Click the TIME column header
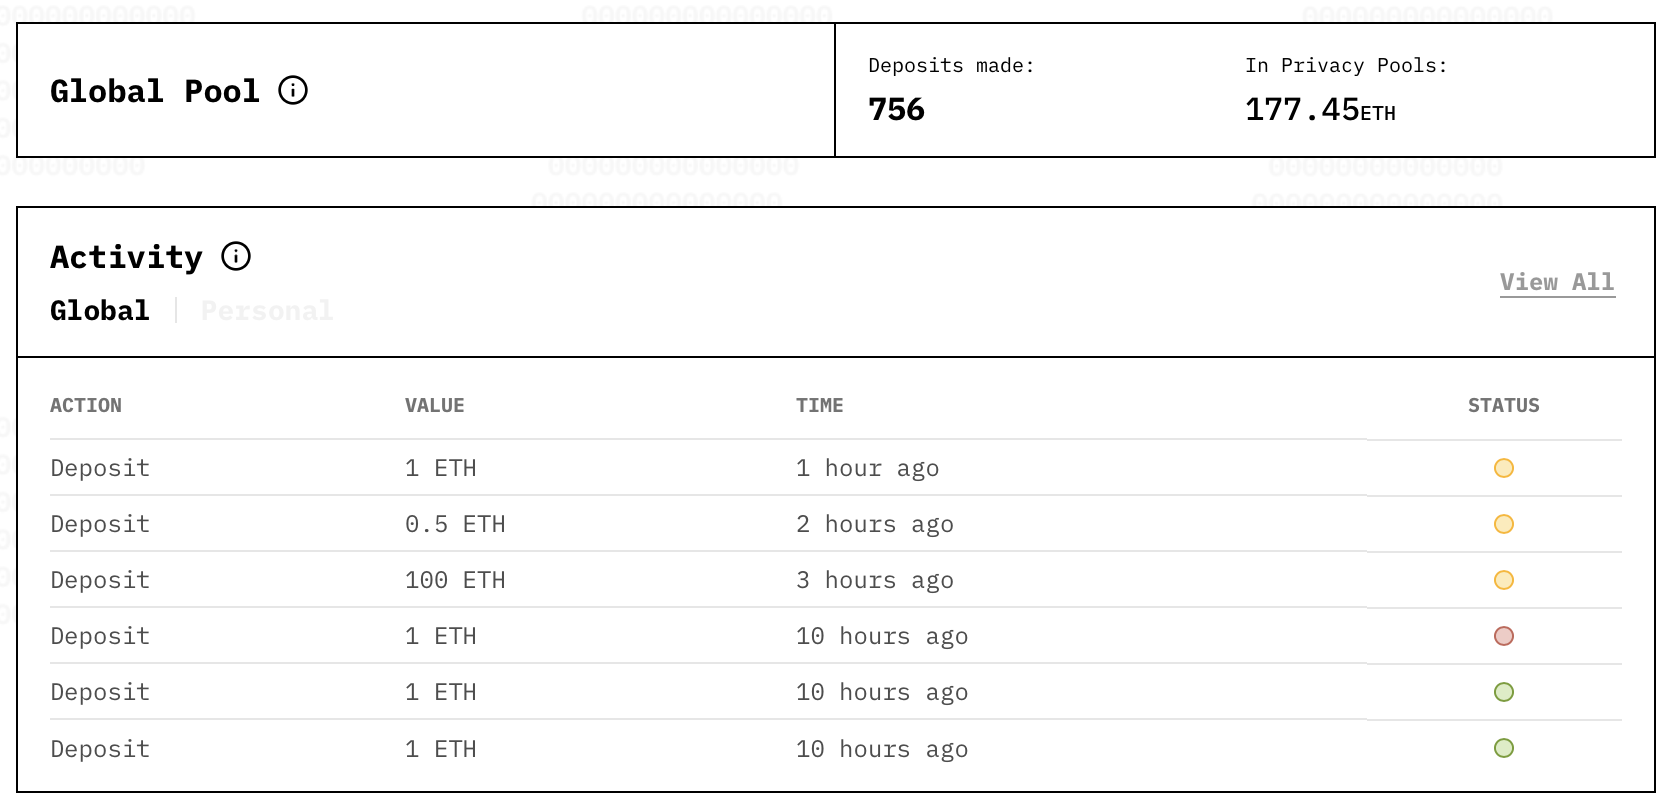Viewport: 1674px width, 810px height. pos(819,405)
